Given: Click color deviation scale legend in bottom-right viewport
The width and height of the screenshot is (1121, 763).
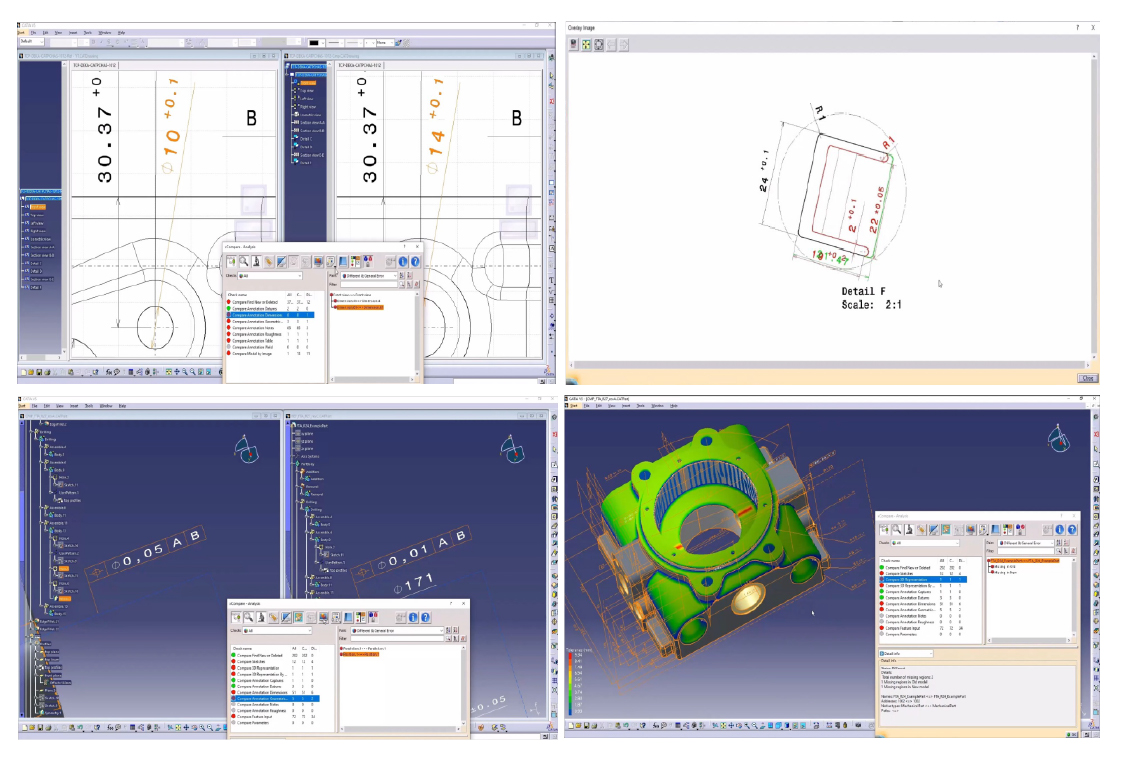Looking at the screenshot, I should [x=576, y=683].
